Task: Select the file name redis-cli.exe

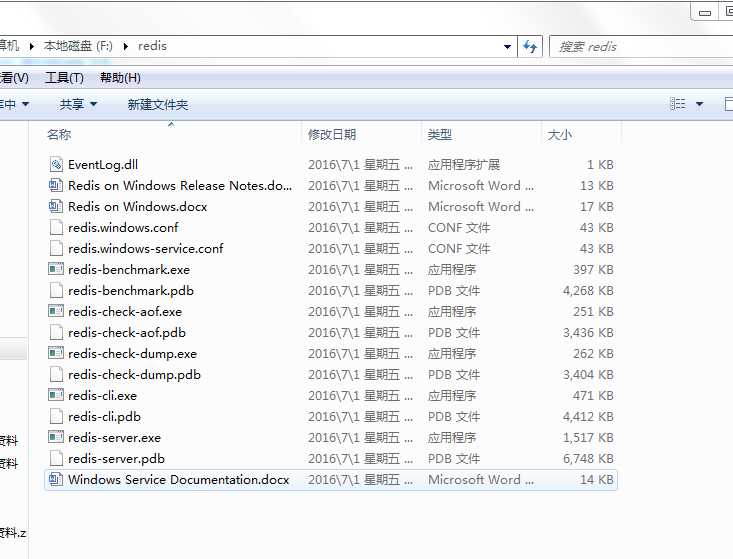Action: click(x=102, y=395)
